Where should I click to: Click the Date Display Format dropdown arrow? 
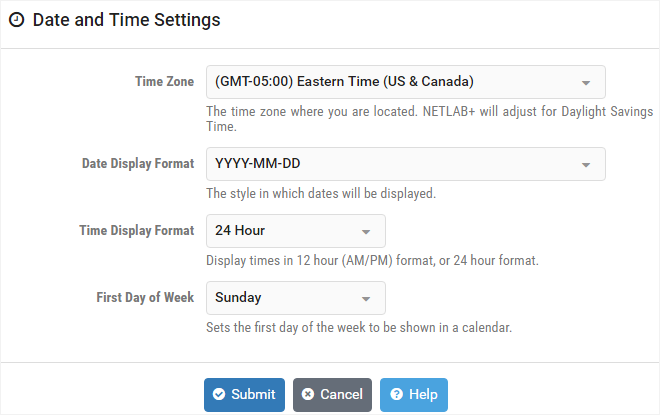[585, 165]
